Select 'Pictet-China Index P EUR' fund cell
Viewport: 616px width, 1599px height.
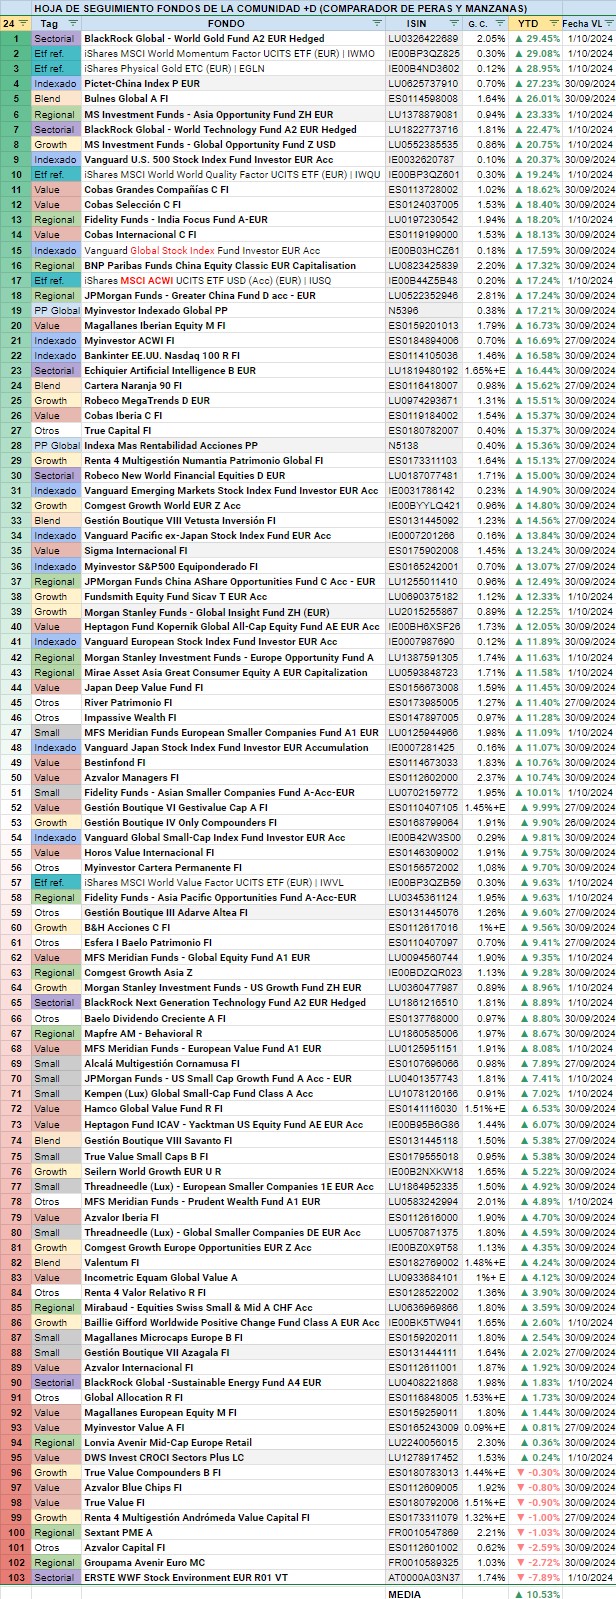click(232, 84)
